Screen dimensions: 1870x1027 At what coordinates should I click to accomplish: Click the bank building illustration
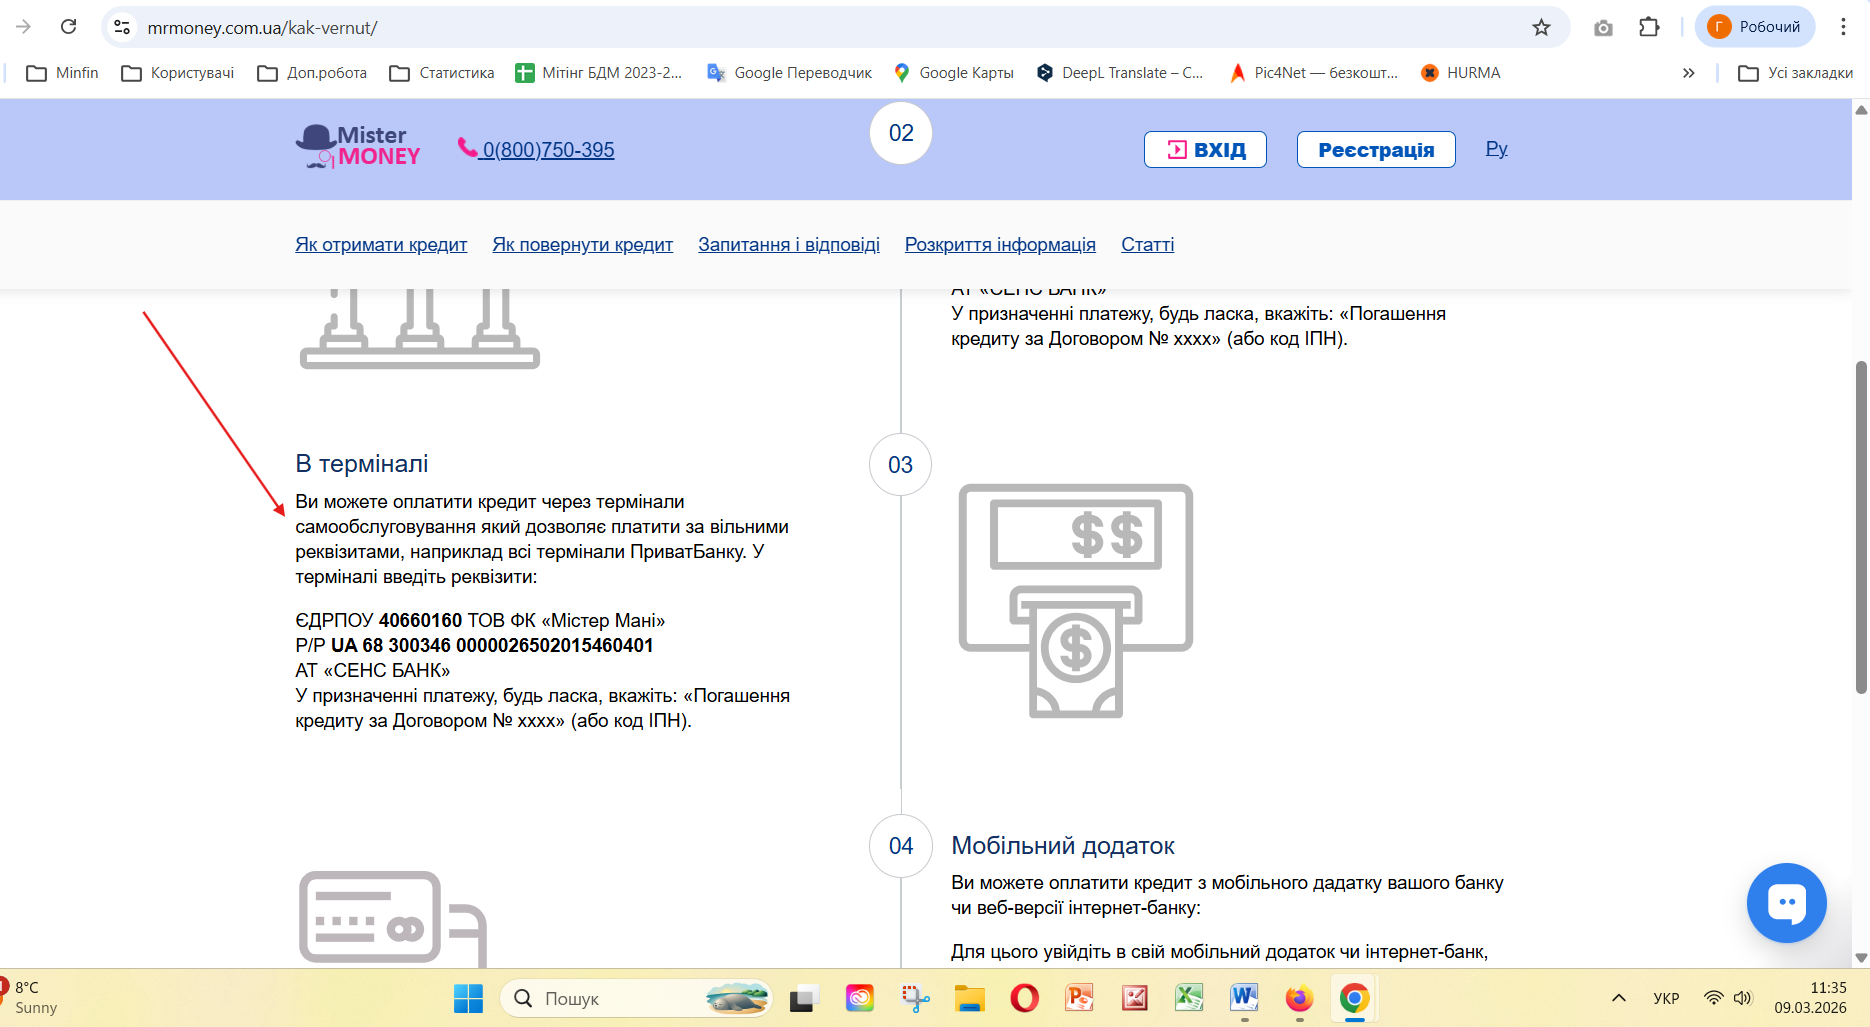pyautogui.click(x=420, y=329)
